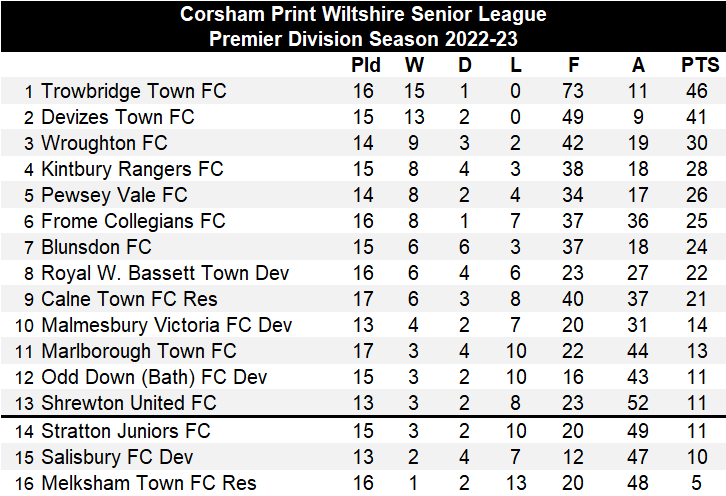Screen dimensions: 726x496
Task: Click the PTS column header
Action: pos(700,65)
